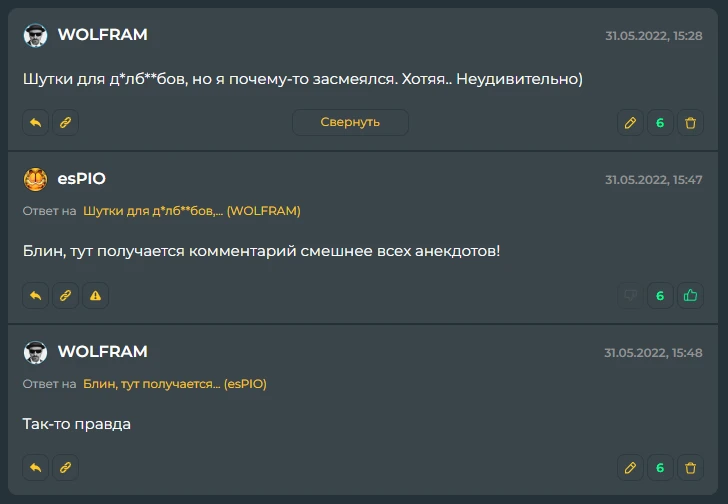
Task: Open quoted link 'Шутки для д*лб**бов,... (WOLFRAM)'
Action: point(191,211)
